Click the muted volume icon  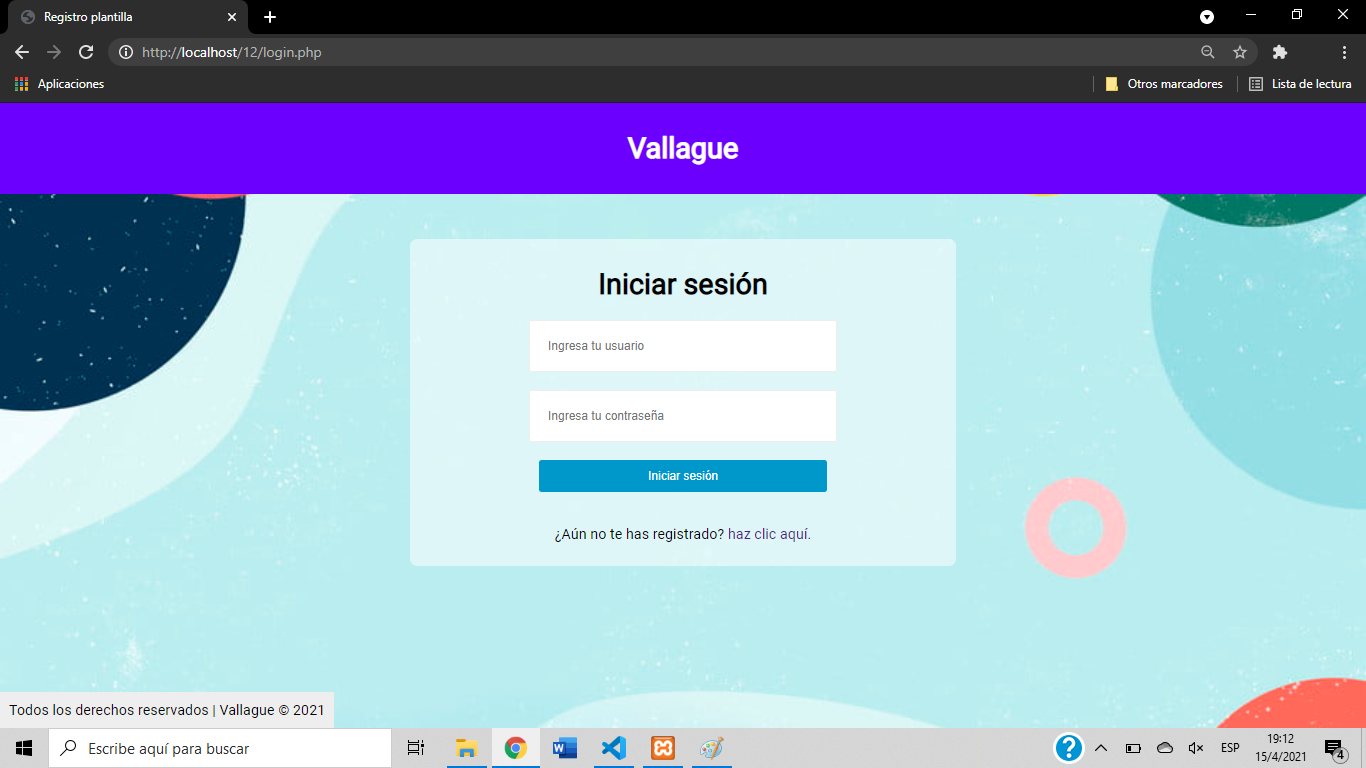tap(1196, 748)
